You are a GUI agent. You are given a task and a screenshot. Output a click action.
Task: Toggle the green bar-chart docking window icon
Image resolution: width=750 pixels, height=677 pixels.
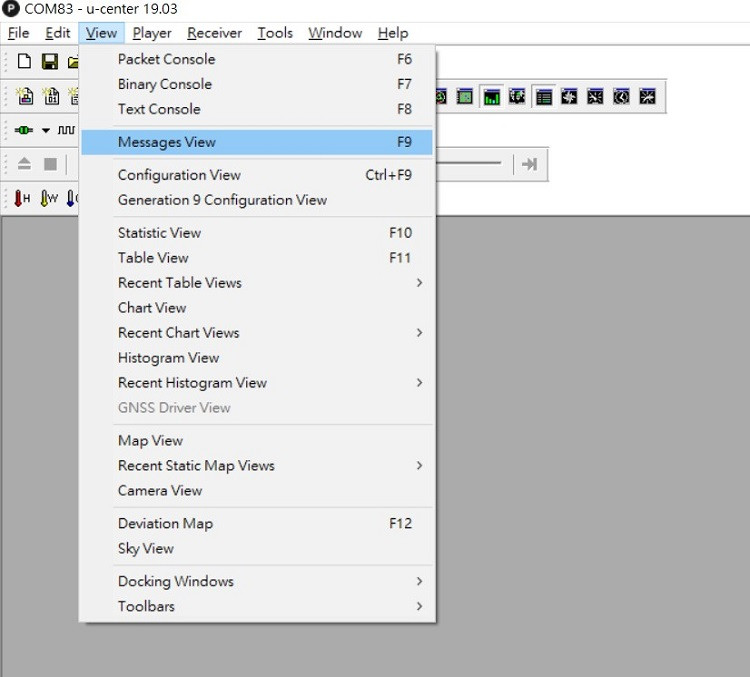(491, 97)
